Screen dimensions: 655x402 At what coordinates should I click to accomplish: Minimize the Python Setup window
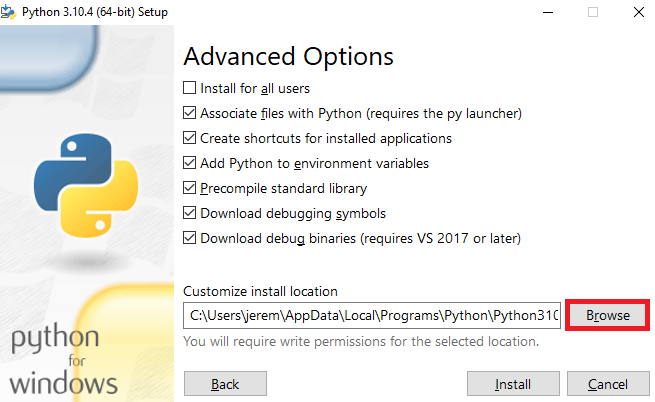coord(548,12)
